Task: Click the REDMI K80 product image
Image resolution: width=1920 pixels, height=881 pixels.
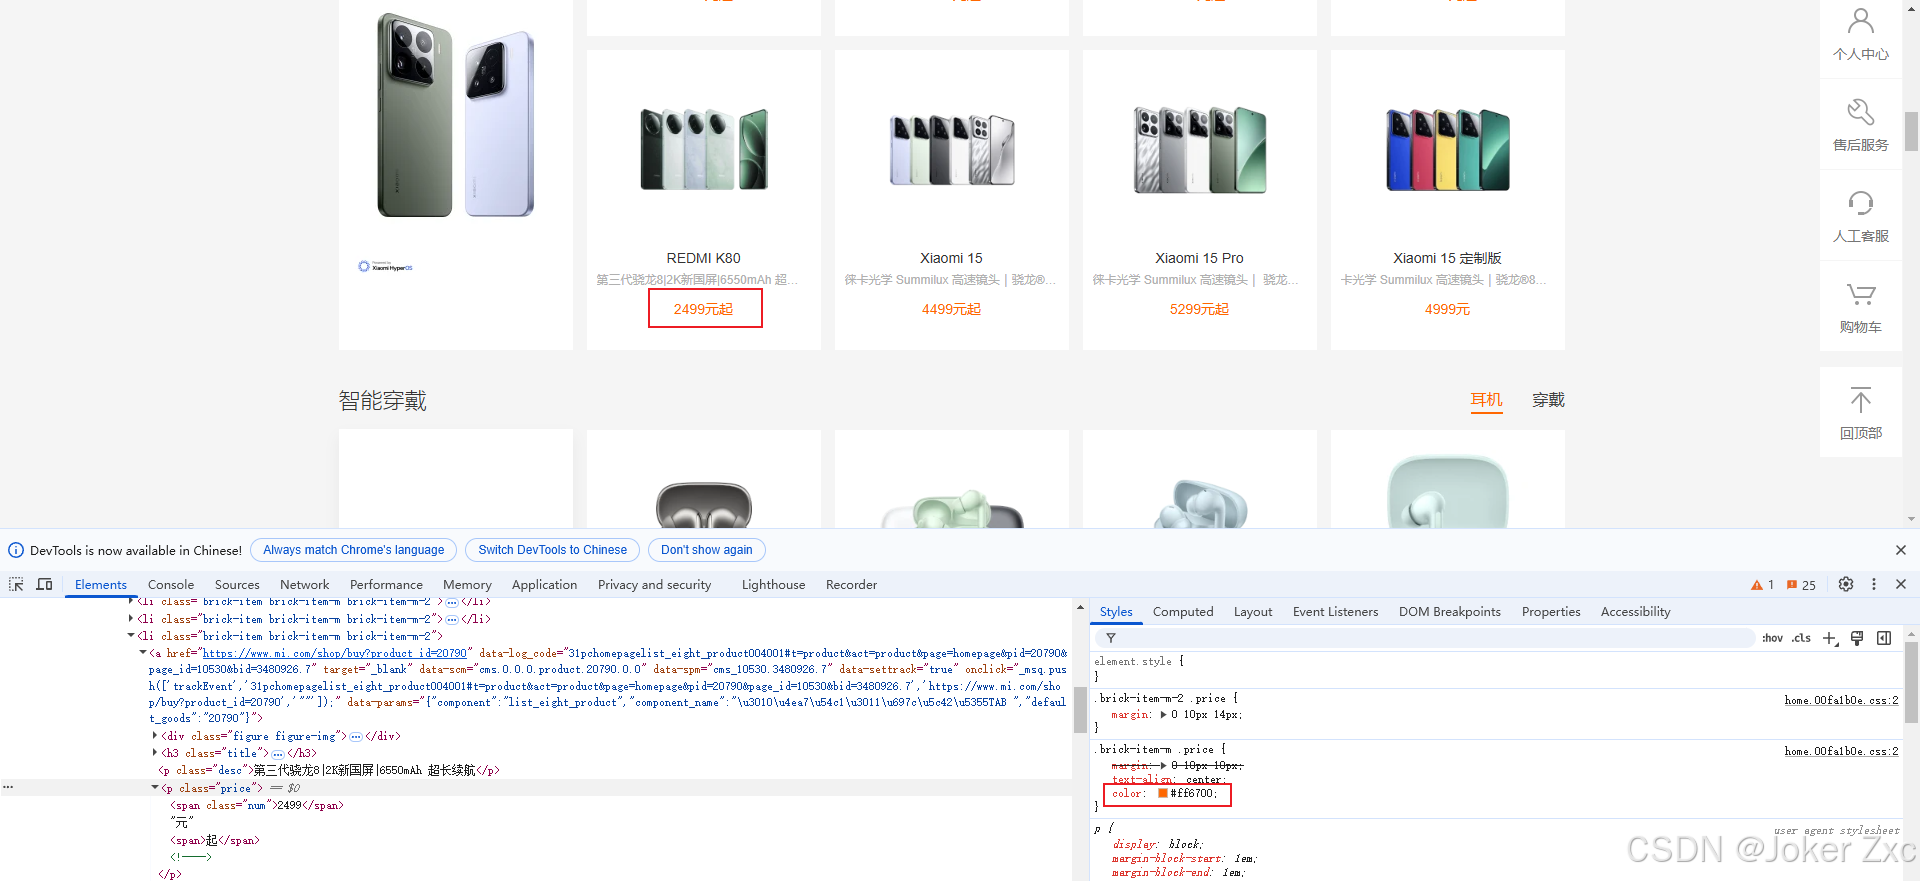Action: (704, 150)
